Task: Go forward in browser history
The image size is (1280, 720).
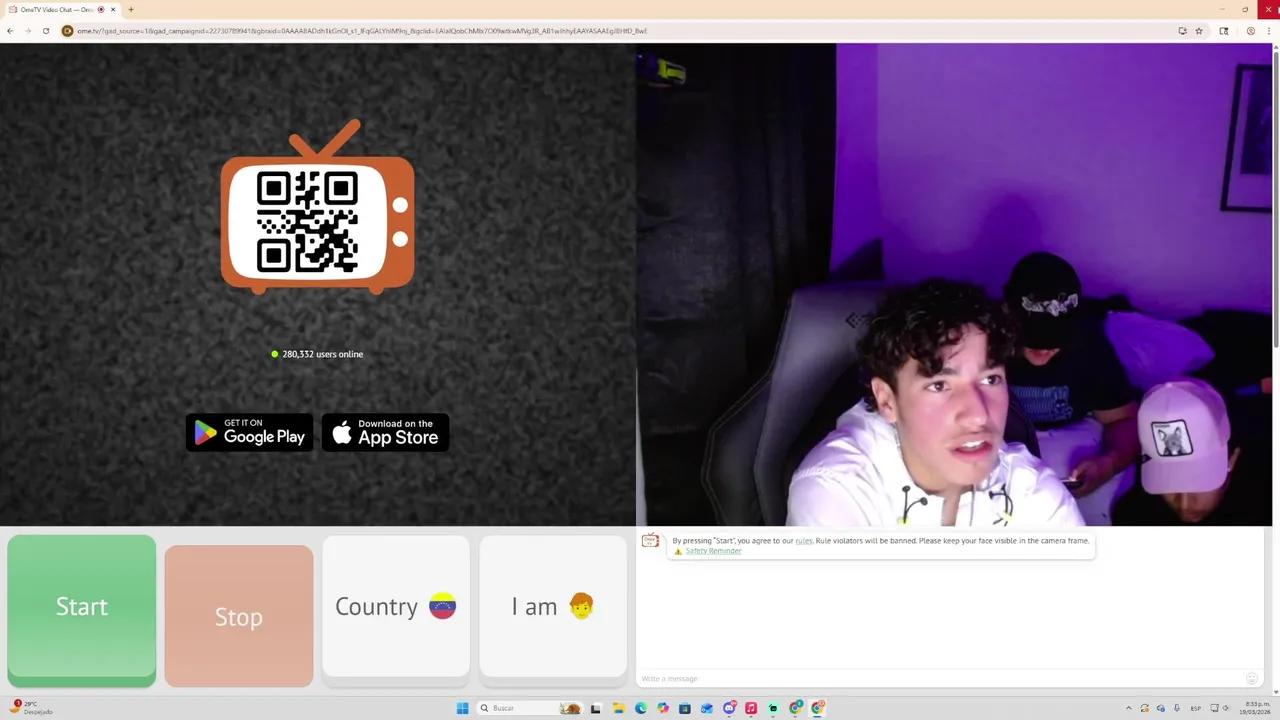Action: pos(28,31)
